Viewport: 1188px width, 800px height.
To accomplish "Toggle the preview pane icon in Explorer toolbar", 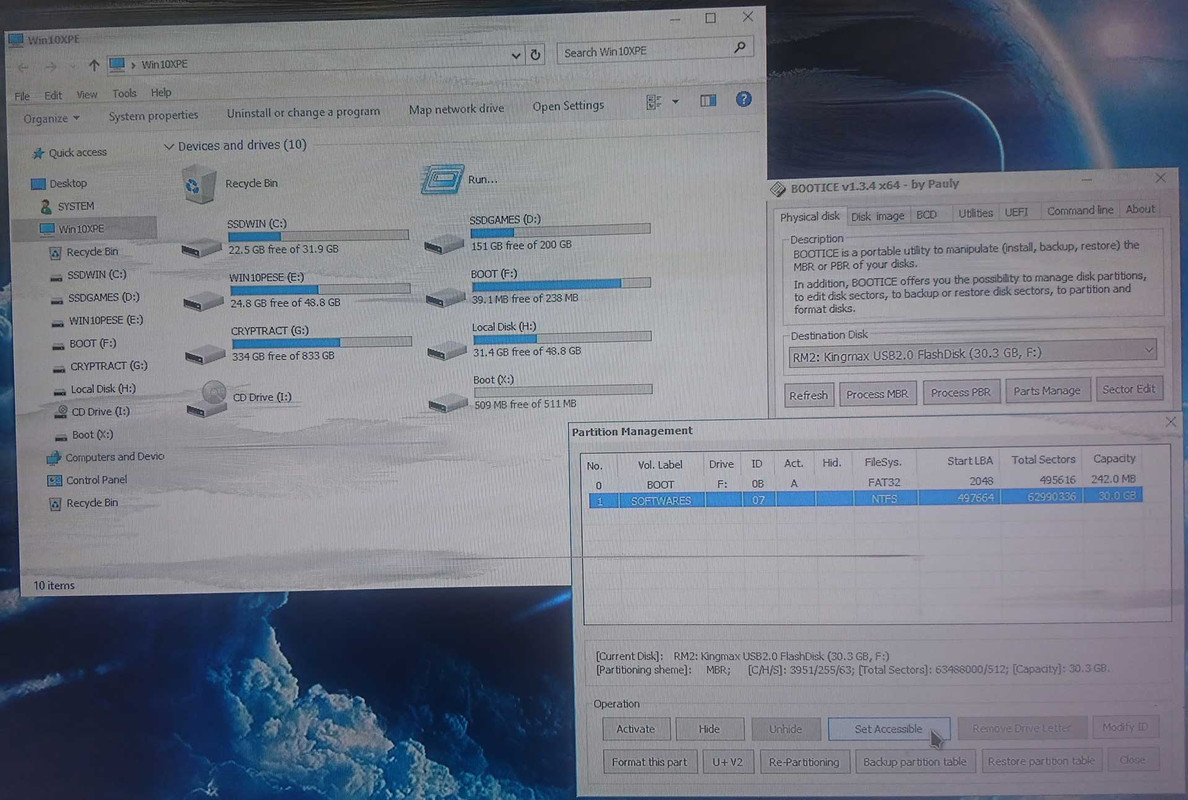I will pos(708,101).
